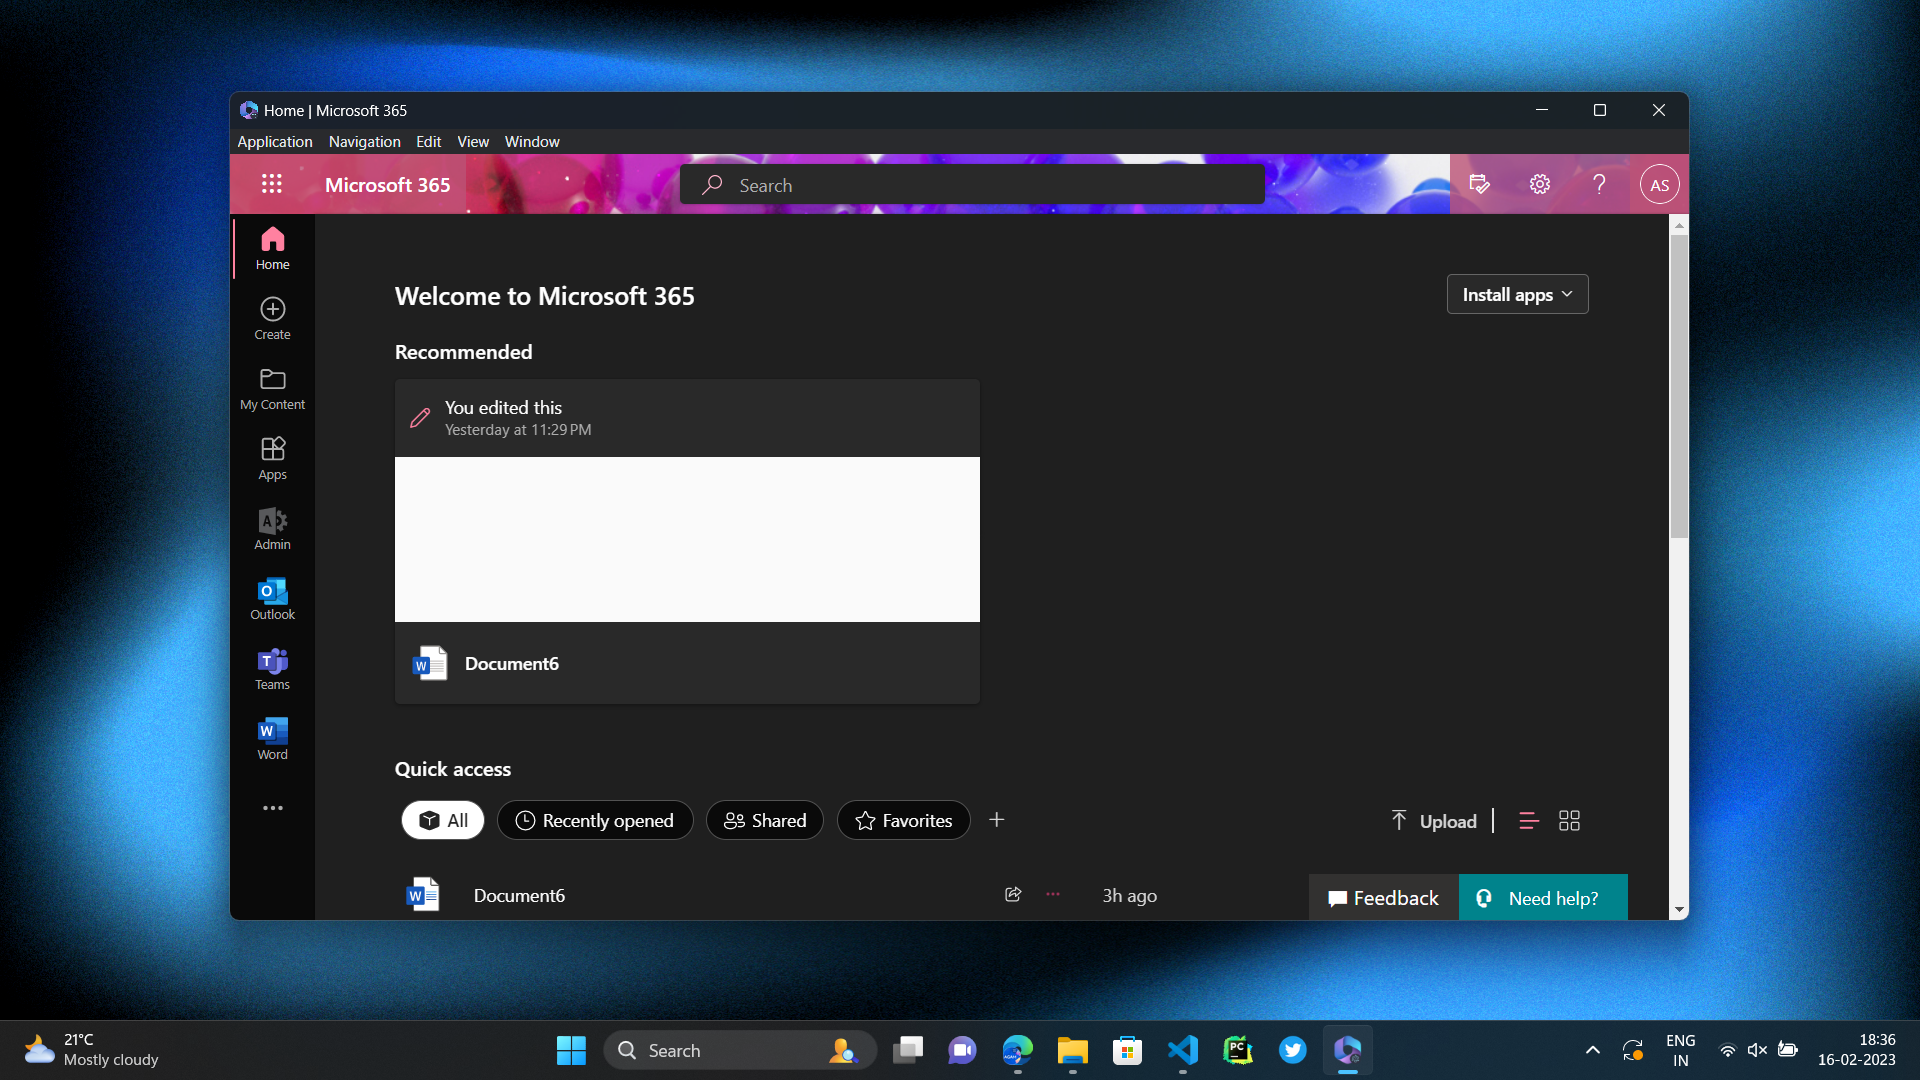
Task: Expand the sidebar more apps ellipsis
Action: [272, 808]
